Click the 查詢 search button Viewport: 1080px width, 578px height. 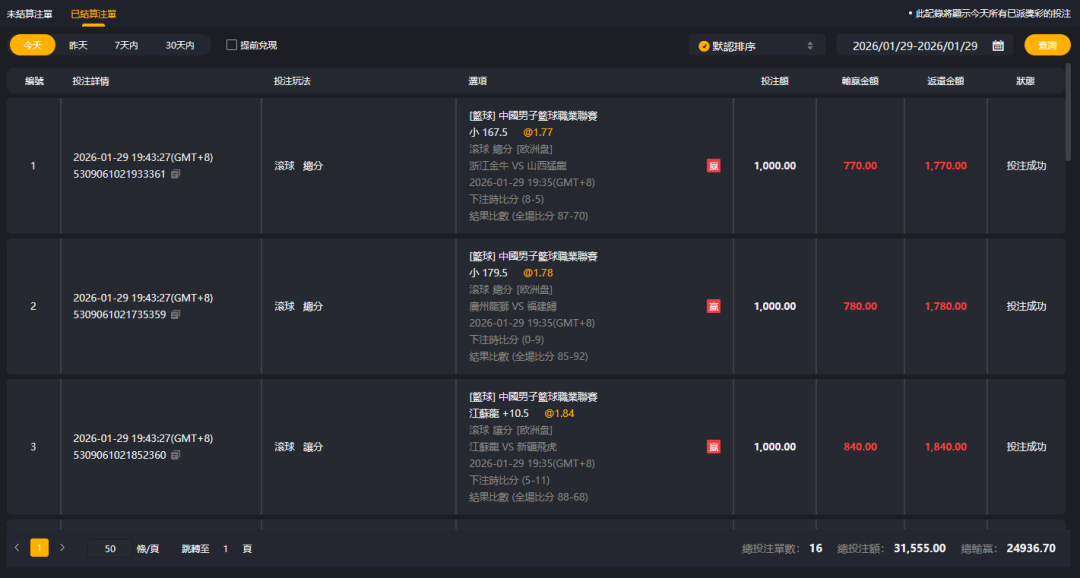tap(1047, 45)
